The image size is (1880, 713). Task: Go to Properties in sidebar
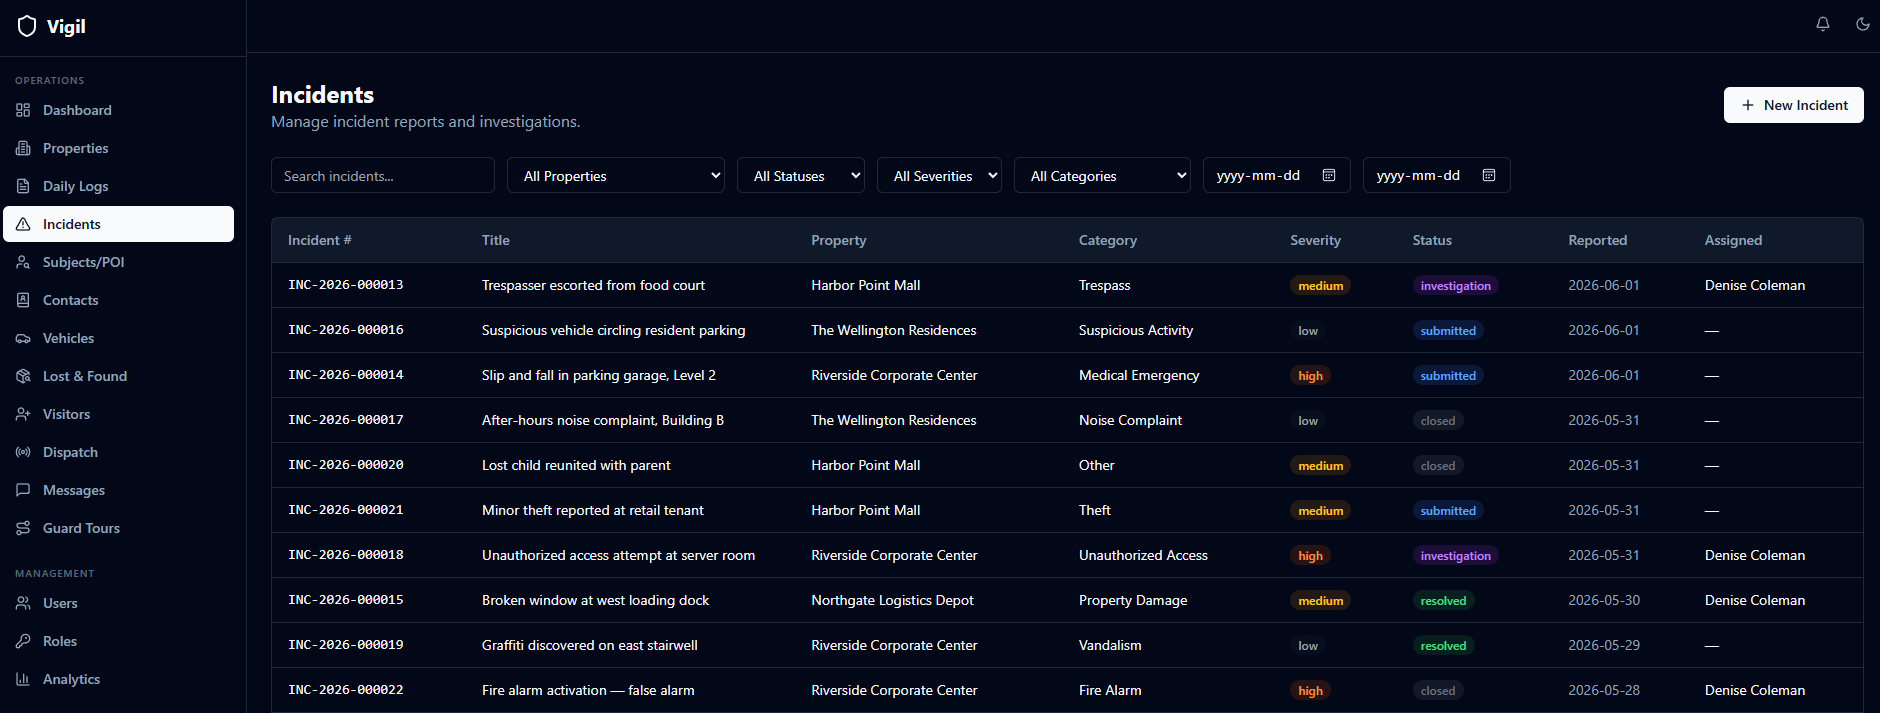(x=118, y=148)
